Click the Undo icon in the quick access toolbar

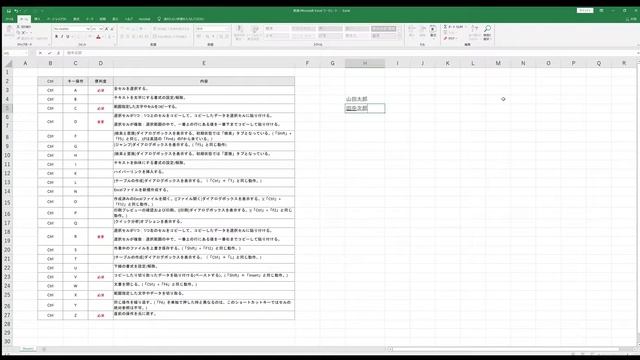[16, 11]
